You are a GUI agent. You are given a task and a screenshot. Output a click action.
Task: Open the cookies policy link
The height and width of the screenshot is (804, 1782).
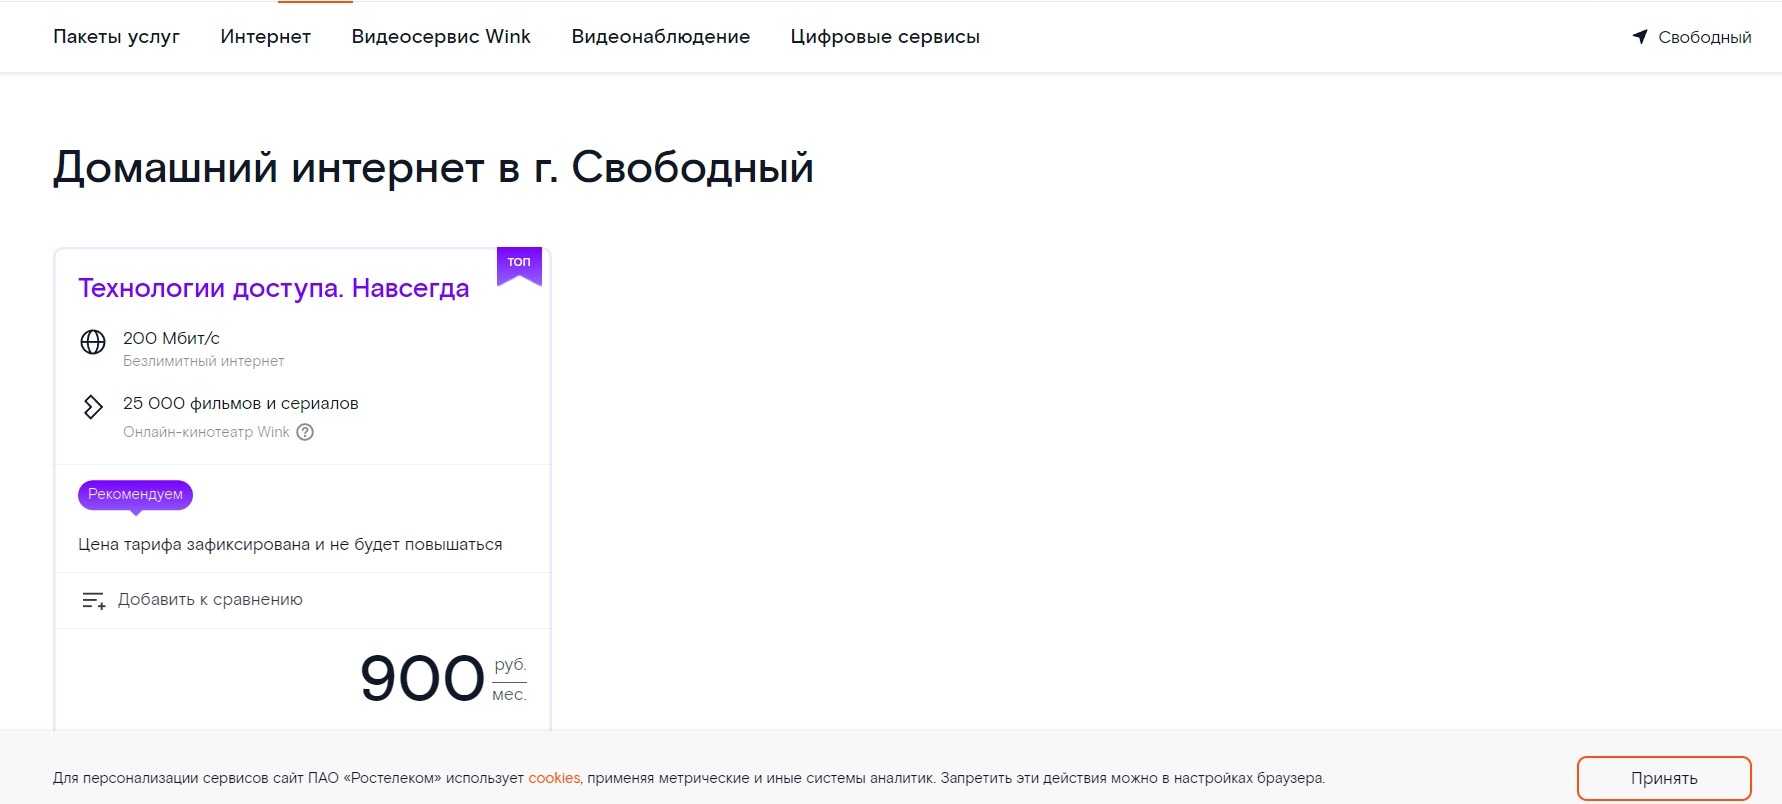tap(554, 778)
